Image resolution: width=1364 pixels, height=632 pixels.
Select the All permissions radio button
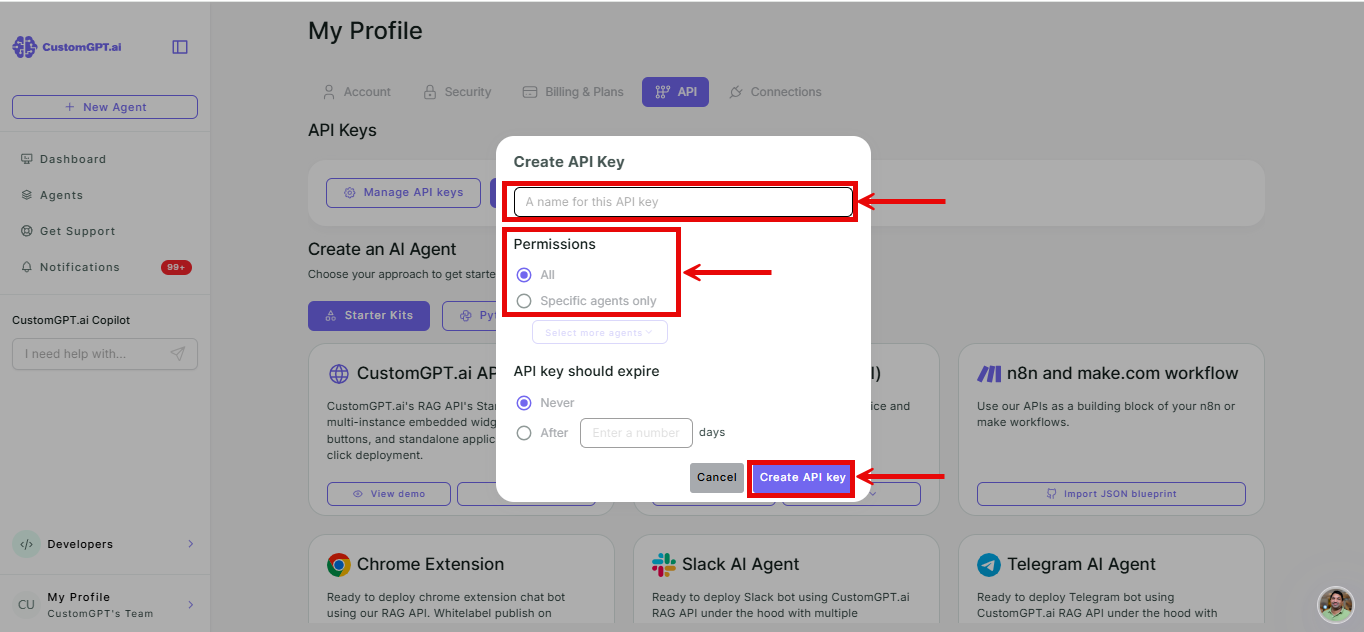(524, 275)
